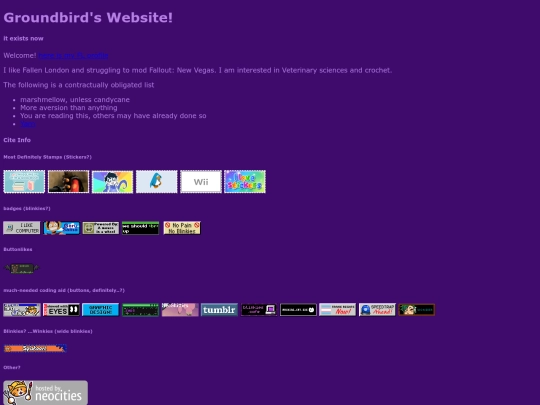Click the blue 'GRAPHIC DESIGN' button
The height and width of the screenshot is (405, 540).
tap(101, 310)
